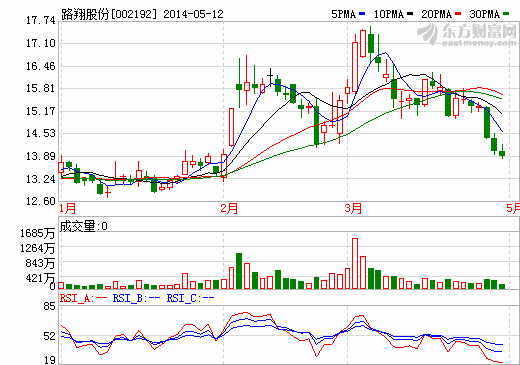The width and height of the screenshot is (520, 365).
Task: Click the red 20PMA color marker
Action: pyautogui.click(x=458, y=14)
